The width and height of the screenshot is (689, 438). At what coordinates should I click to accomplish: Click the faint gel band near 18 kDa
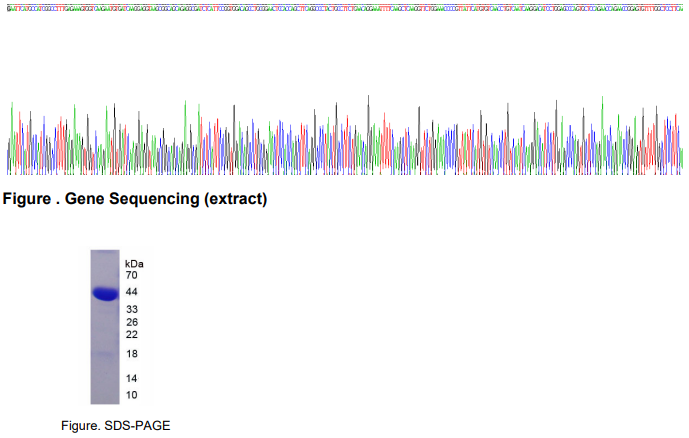[x=104, y=354]
